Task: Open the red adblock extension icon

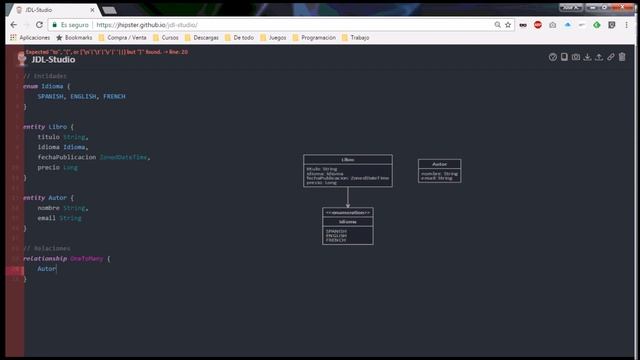Action: 538,25
